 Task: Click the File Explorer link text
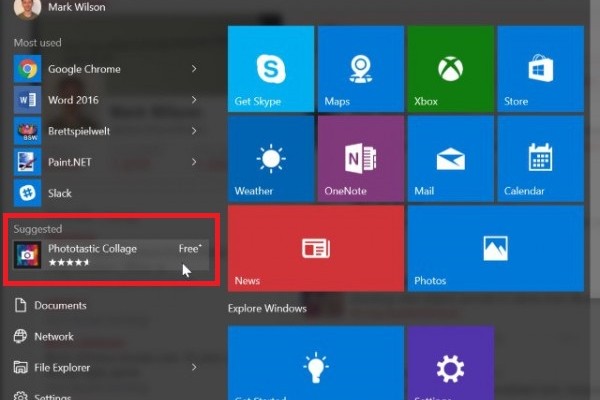(x=62, y=368)
